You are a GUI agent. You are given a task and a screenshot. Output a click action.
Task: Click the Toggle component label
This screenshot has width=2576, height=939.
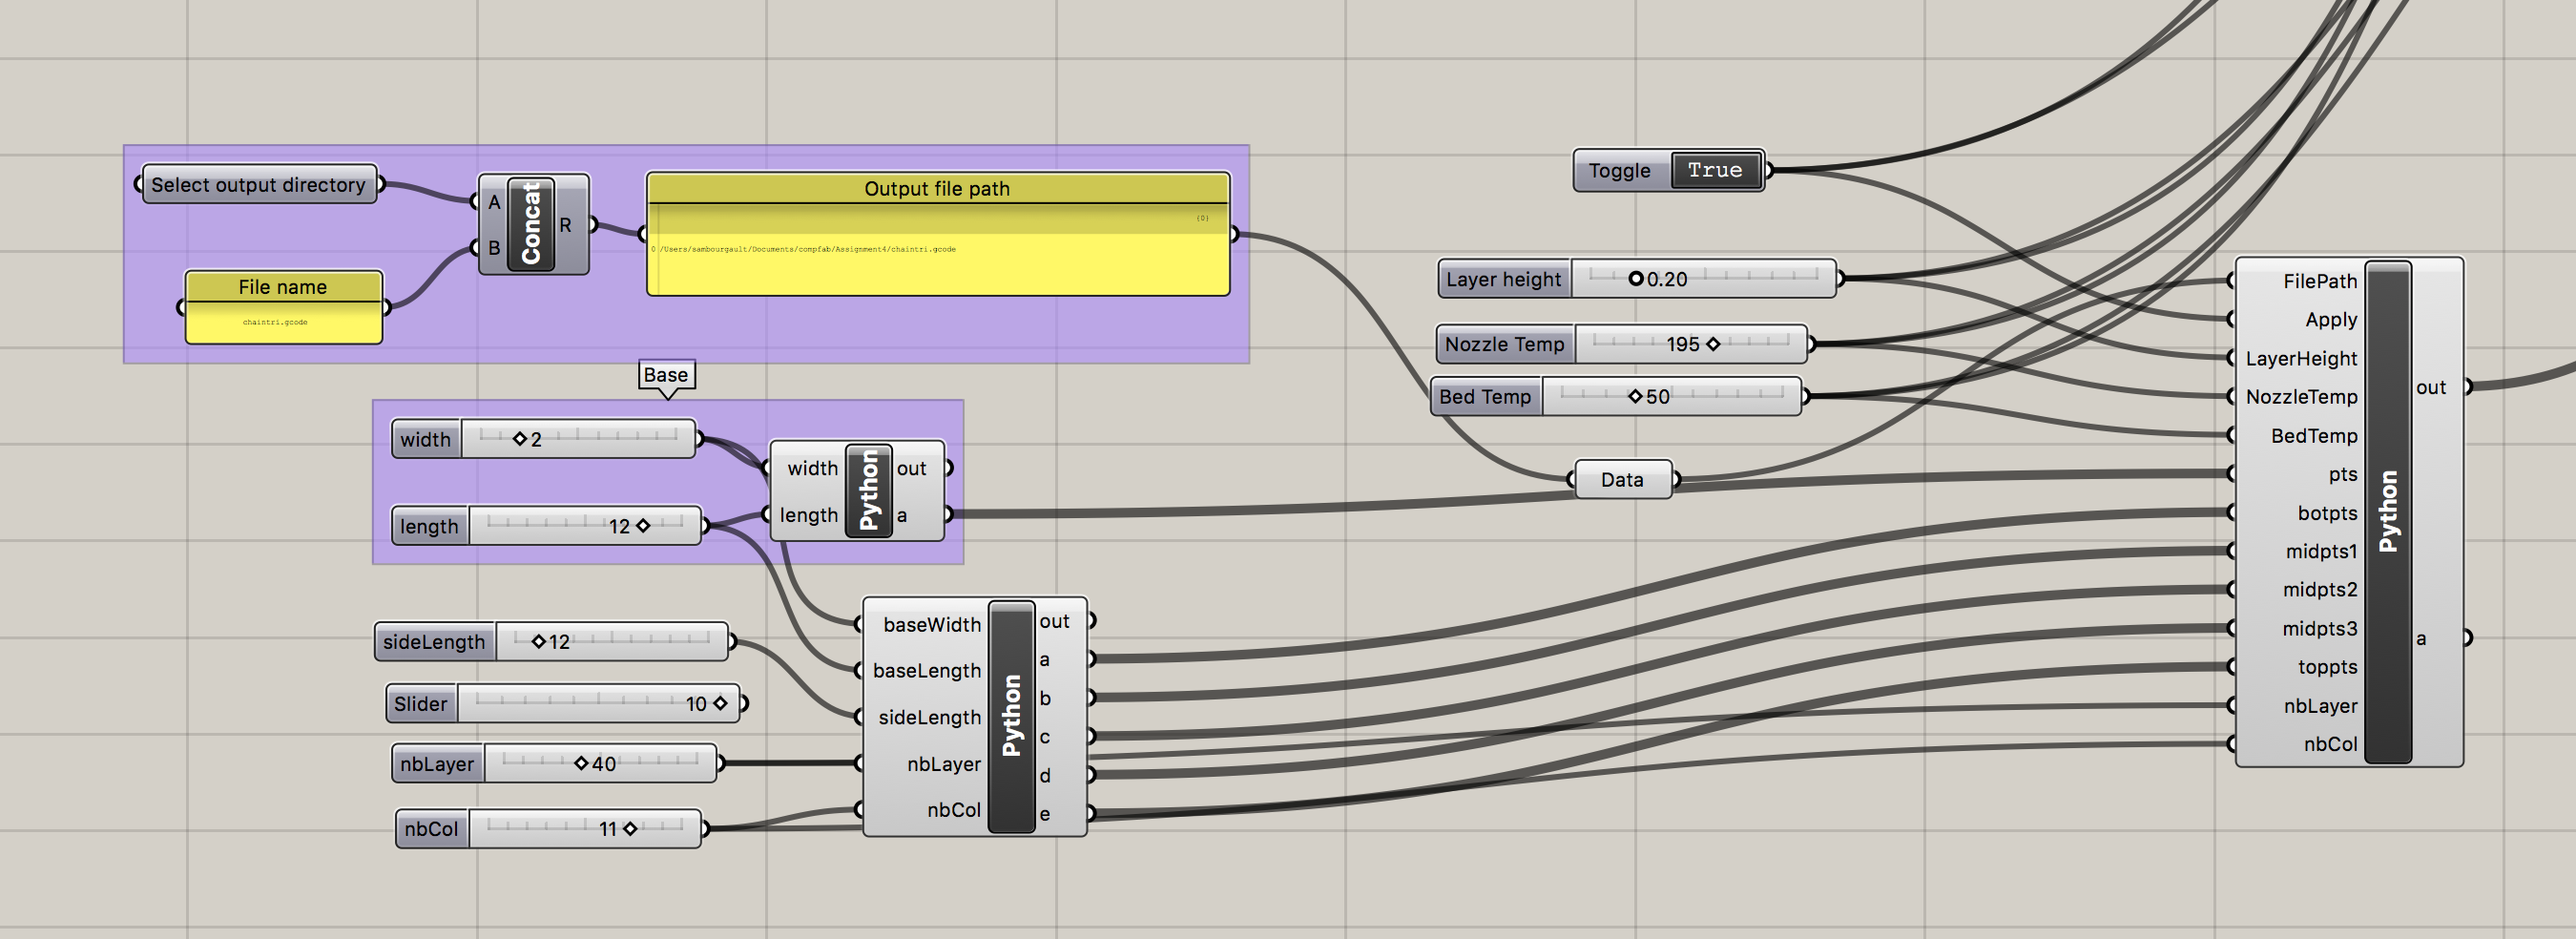[x=1619, y=170]
